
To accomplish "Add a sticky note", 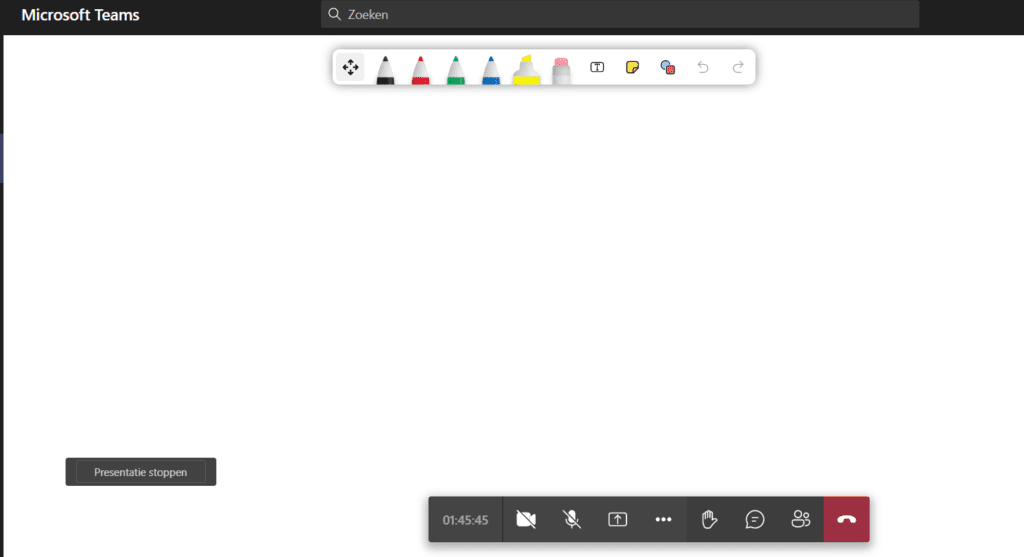I will pyautogui.click(x=632, y=67).
